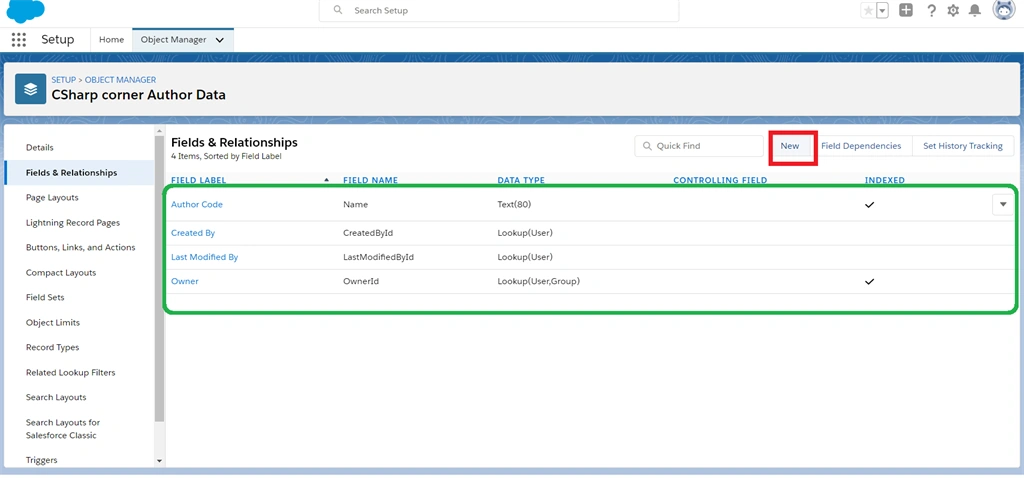Open Search Layouts for Salesforce Classic
The image size is (1024, 478).
[63, 429]
